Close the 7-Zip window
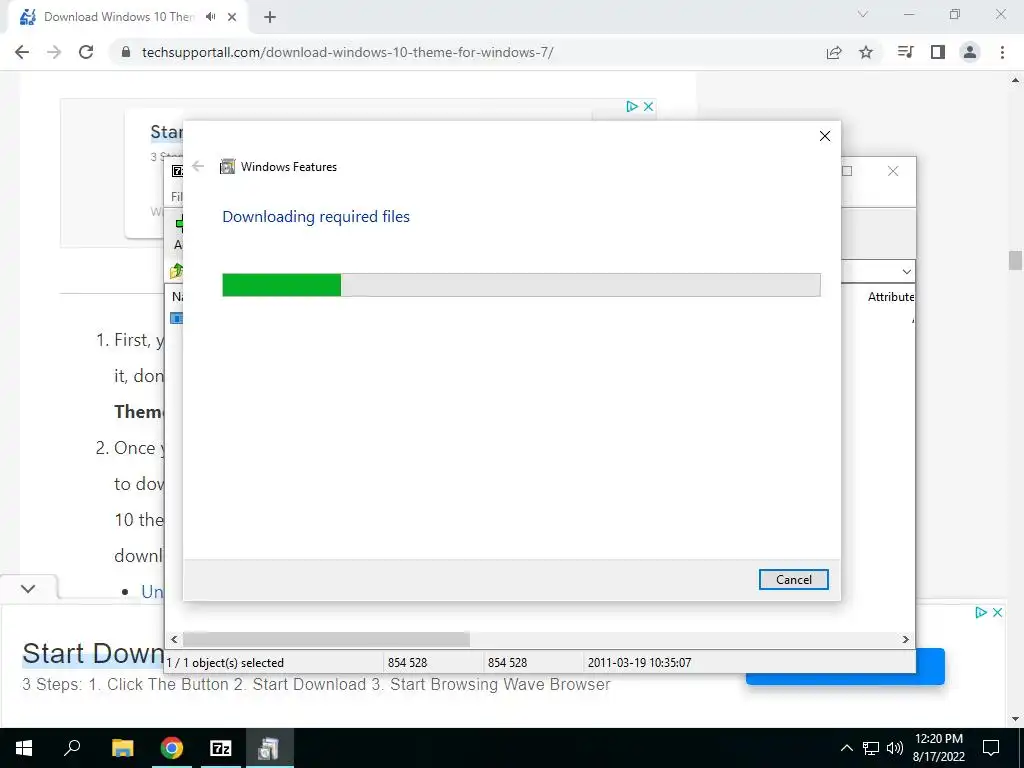1024x768 pixels. [893, 171]
